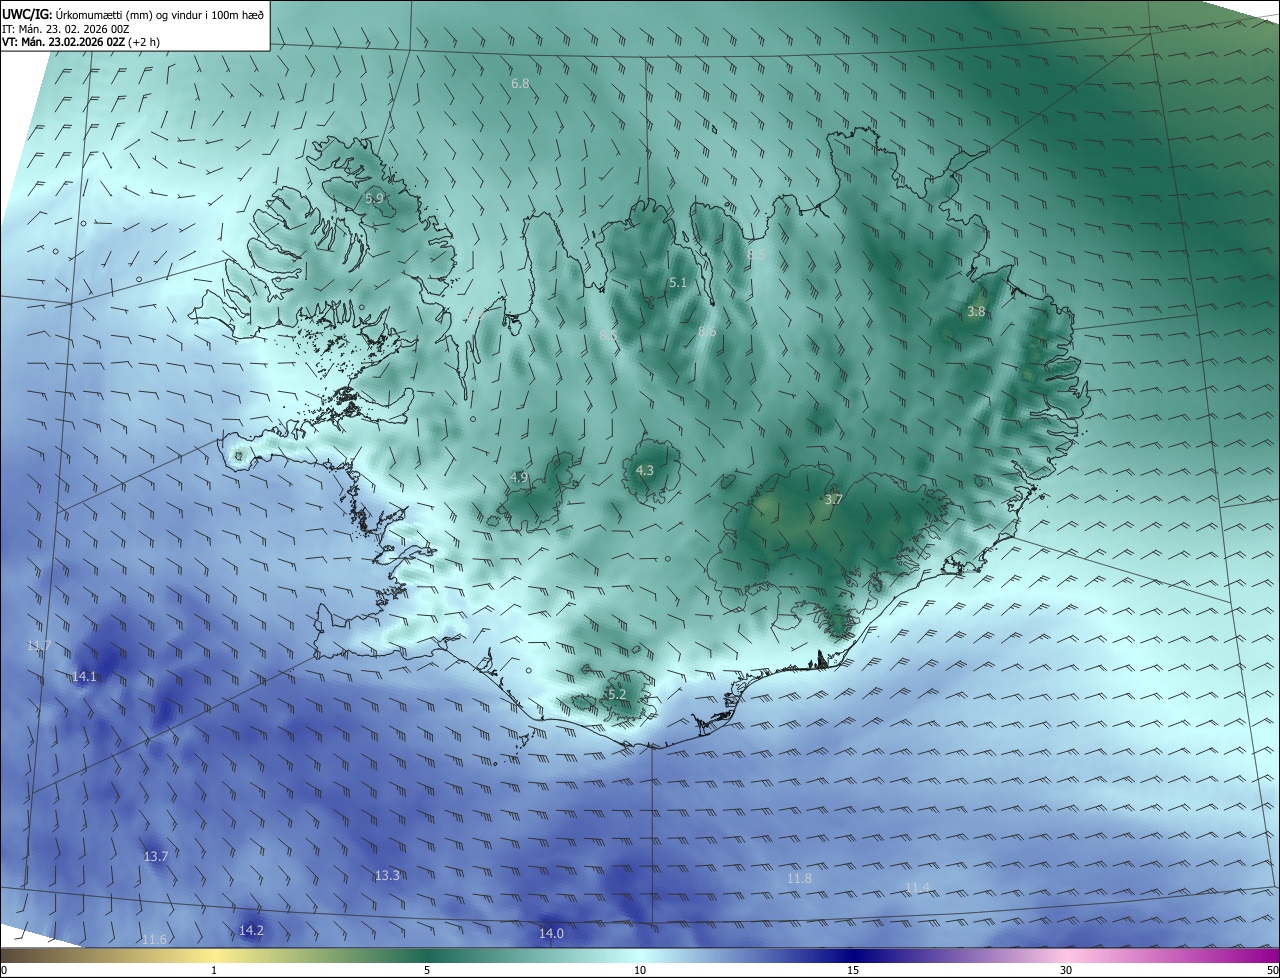Select the 5.1 value label
The height and width of the screenshot is (978, 1280).
click(x=678, y=283)
